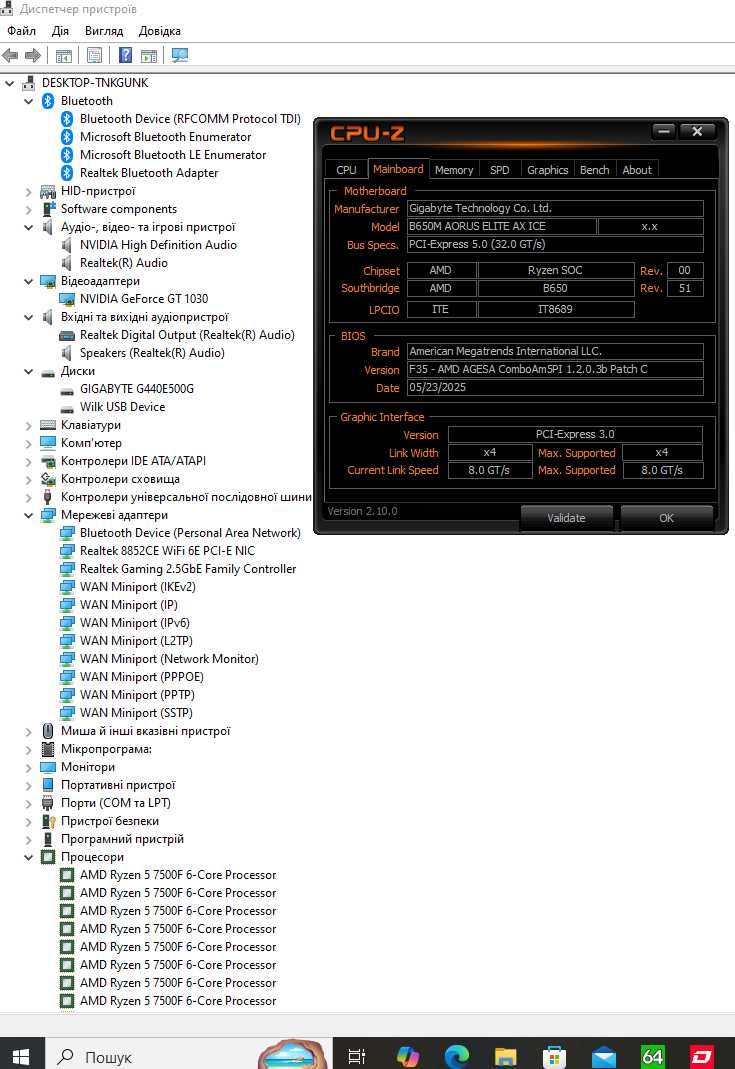Image resolution: width=735 pixels, height=1069 pixels.
Task: Toggle the action pane toolbar icon
Action: pos(149,55)
